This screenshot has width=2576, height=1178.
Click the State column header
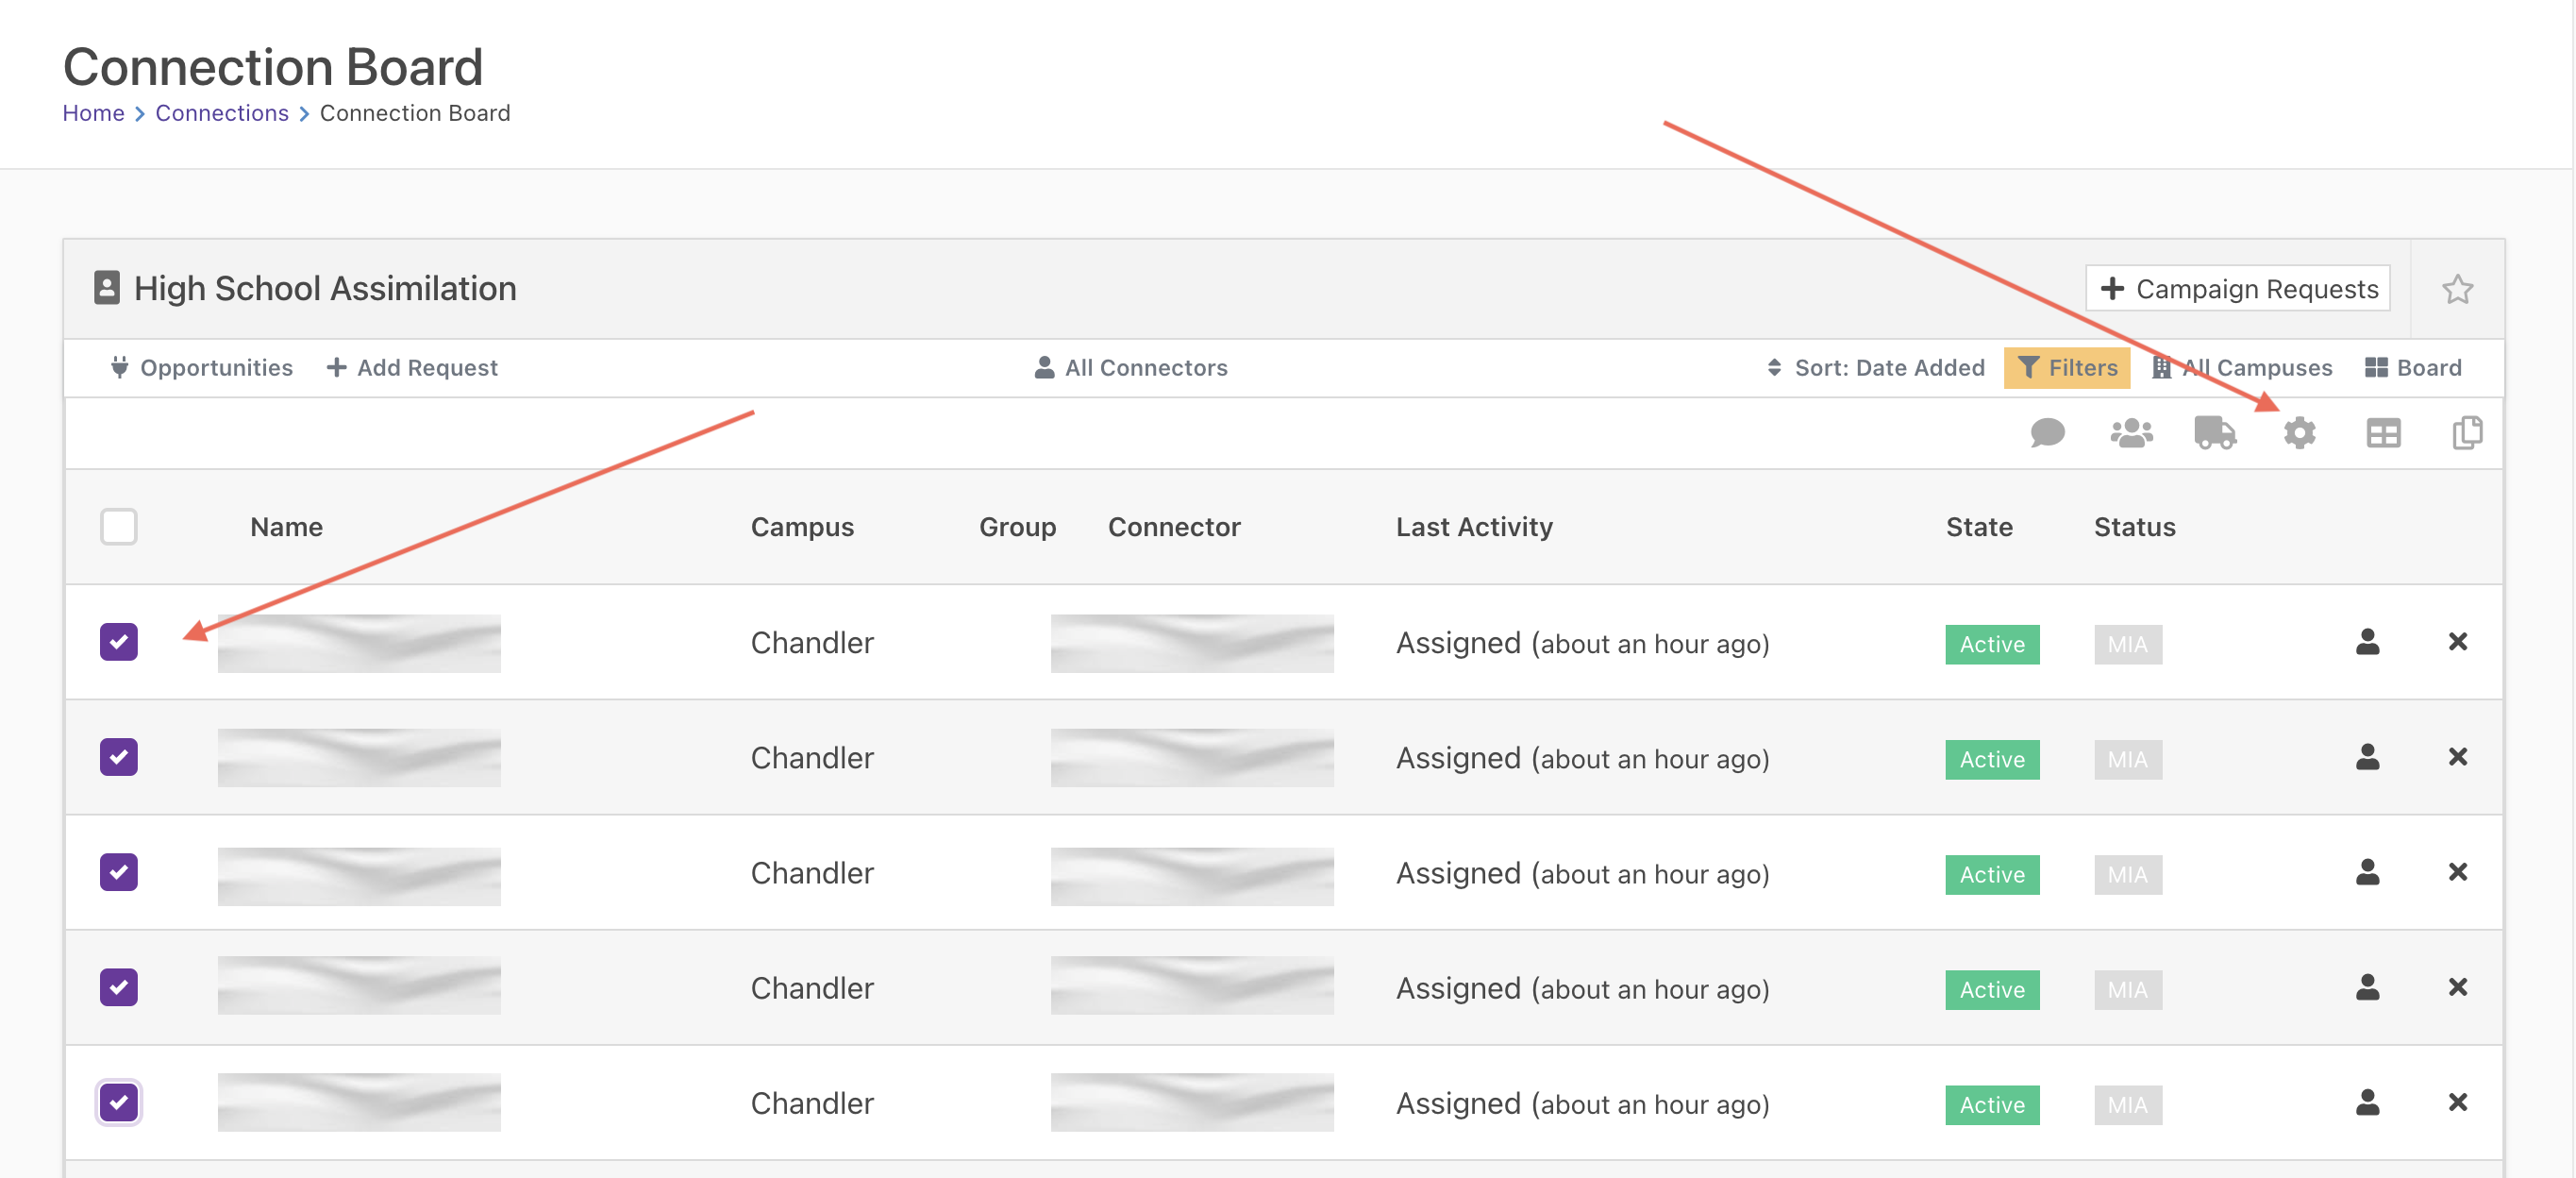[1979, 527]
